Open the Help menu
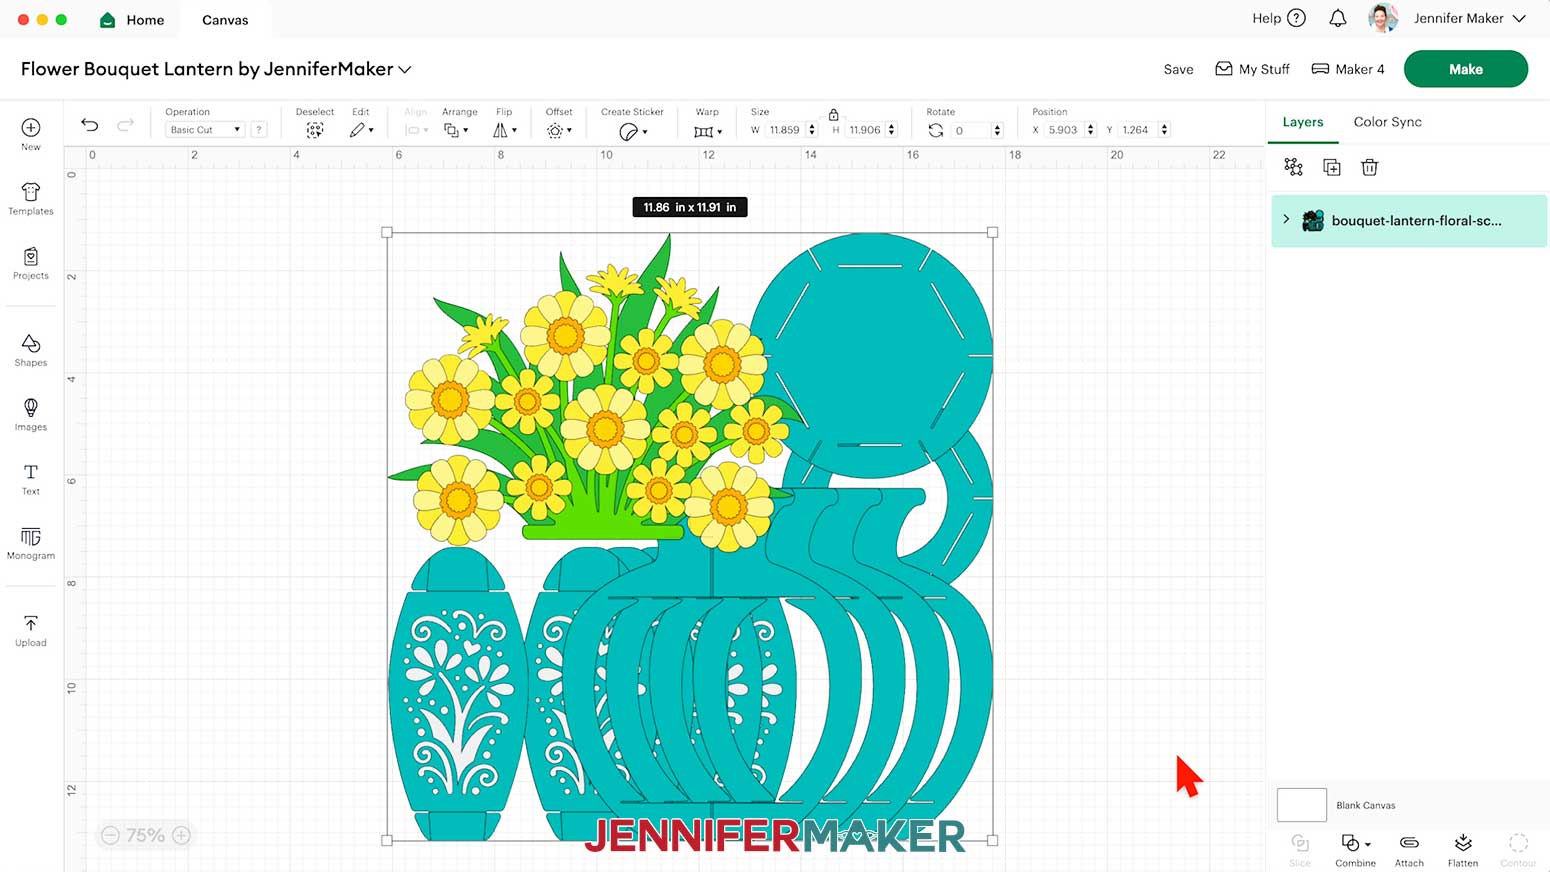The height and width of the screenshot is (872, 1550). [x=1279, y=18]
